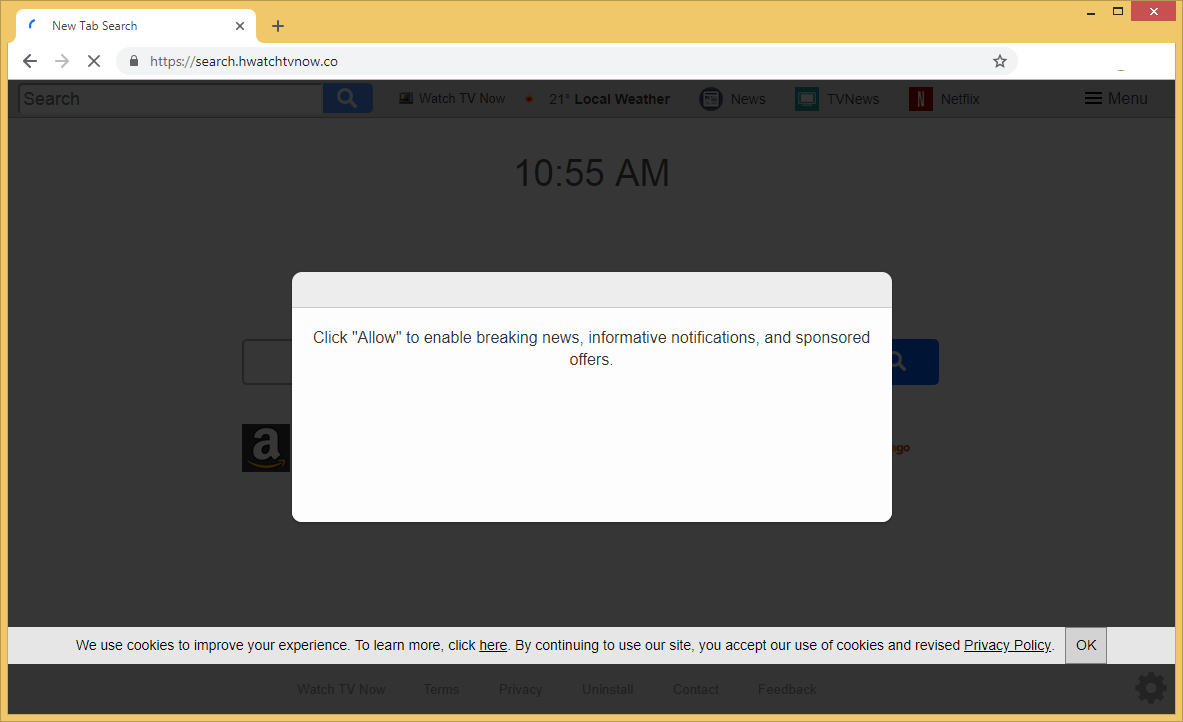
Task: Click the 'here' cookie info link
Action: pos(493,645)
